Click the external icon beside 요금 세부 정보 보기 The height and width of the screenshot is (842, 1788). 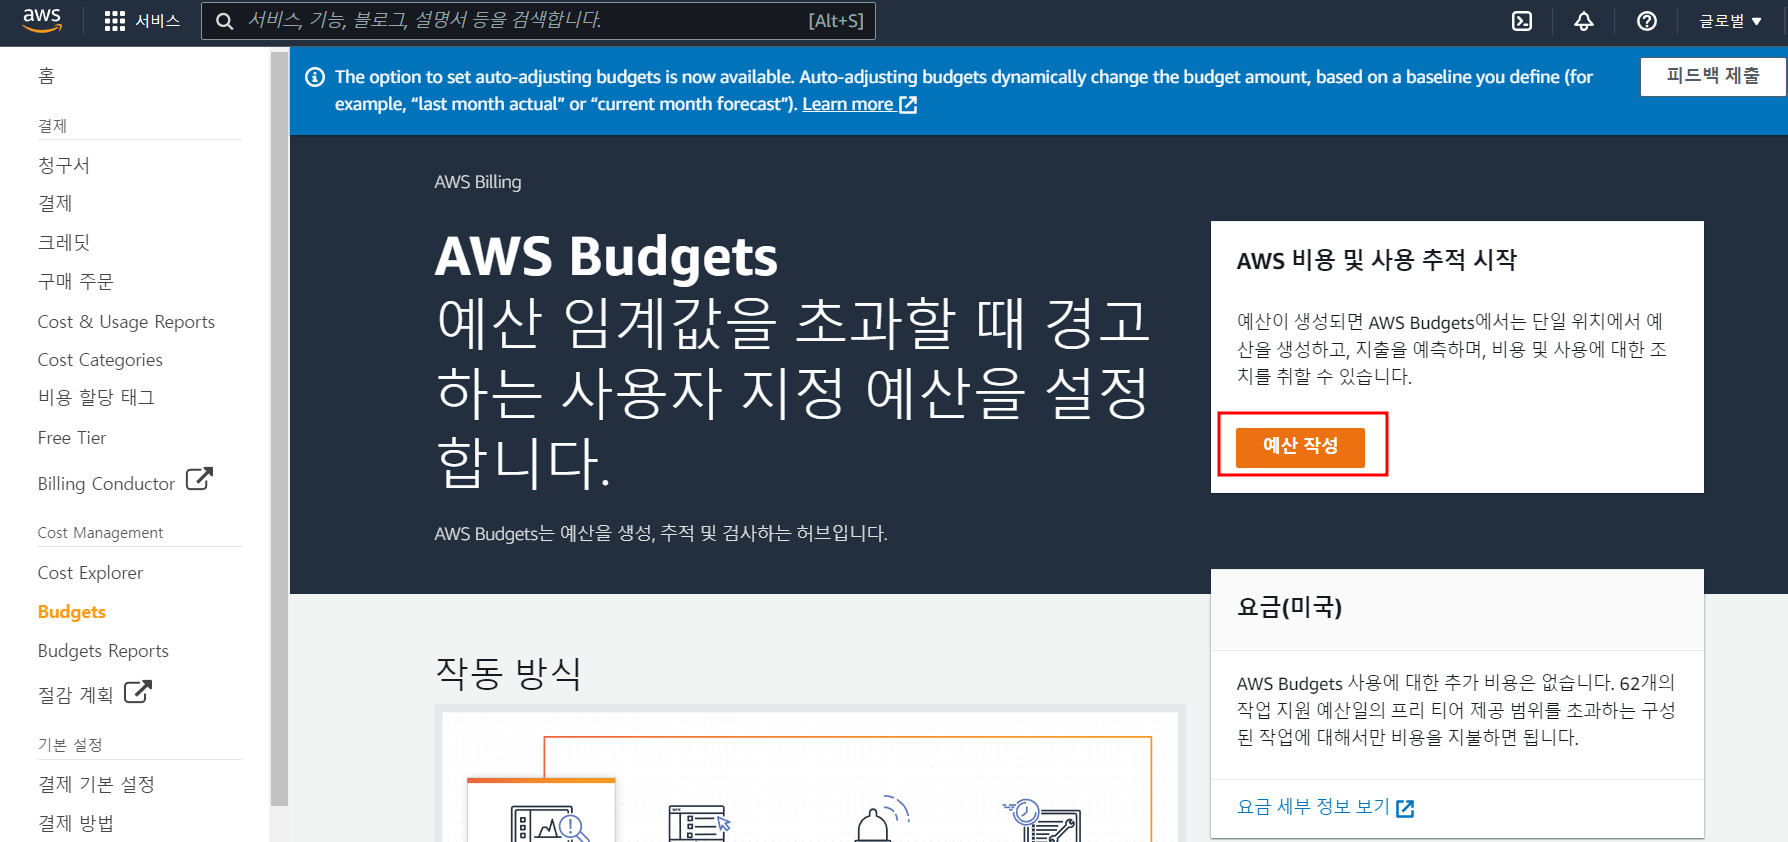(x=1405, y=808)
